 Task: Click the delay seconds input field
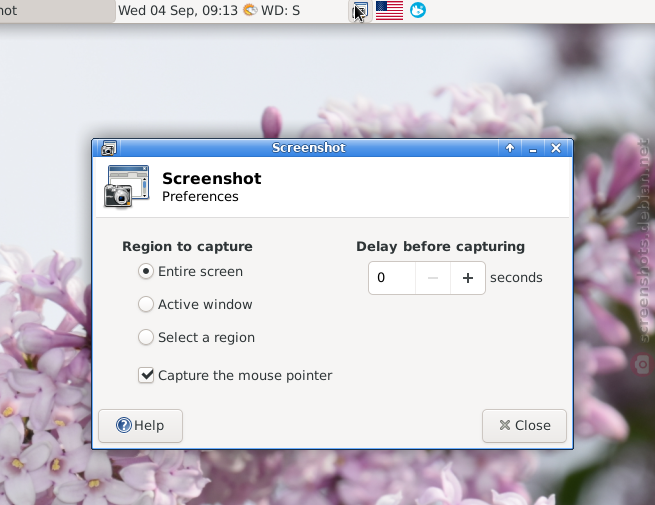click(392, 278)
